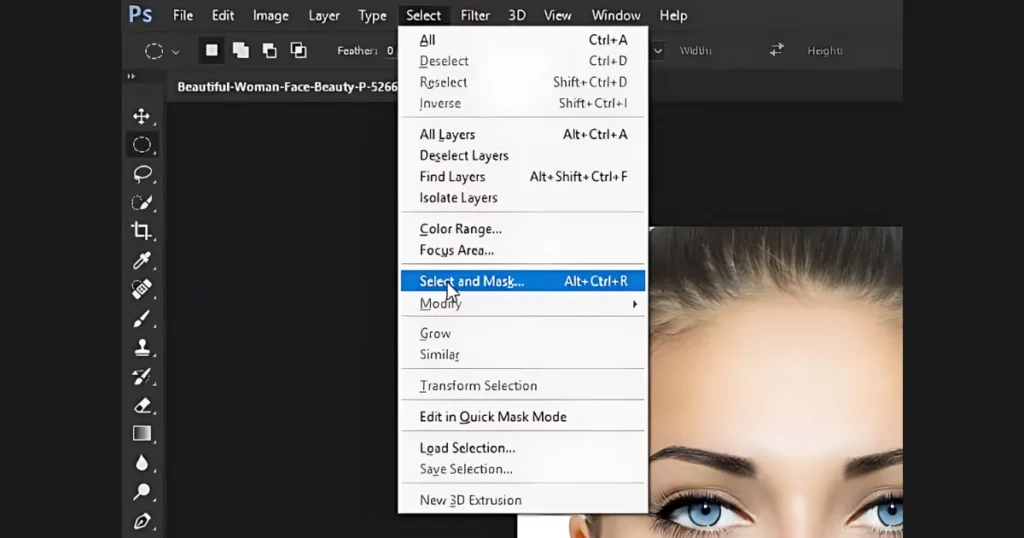
Task: Select the Brush tool
Action: tap(142, 319)
